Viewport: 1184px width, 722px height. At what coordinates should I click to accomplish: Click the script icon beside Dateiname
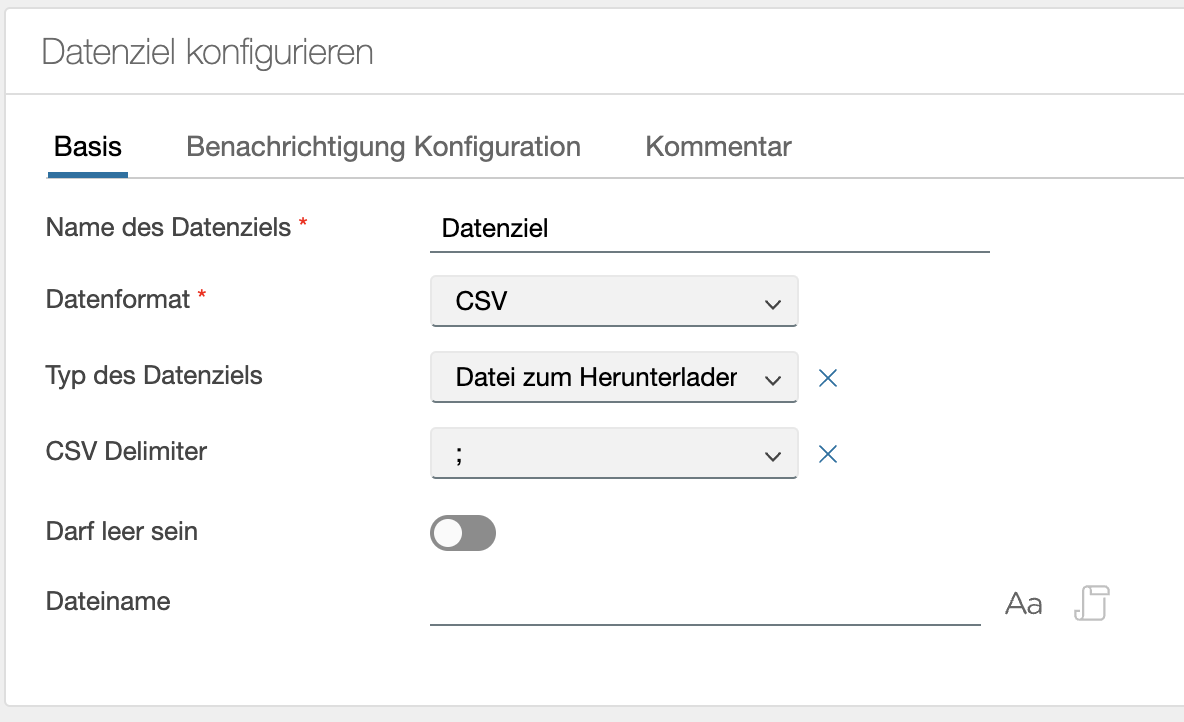[x=1091, y=603]
